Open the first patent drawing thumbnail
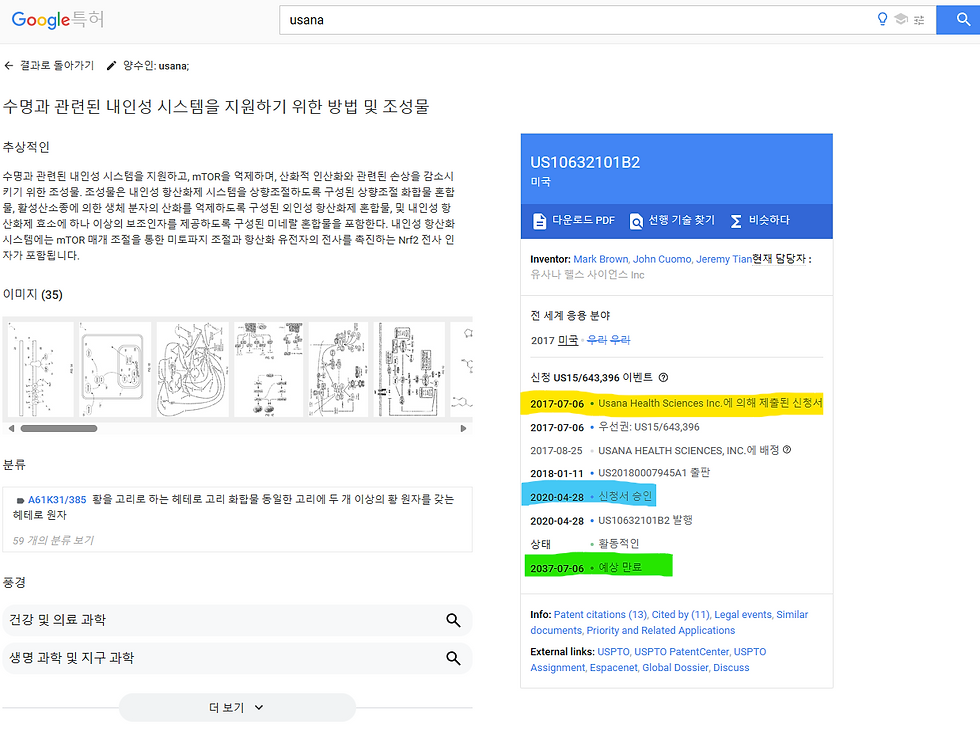Image resolution: width=980 pixels, height=735 pixels. 41,369
